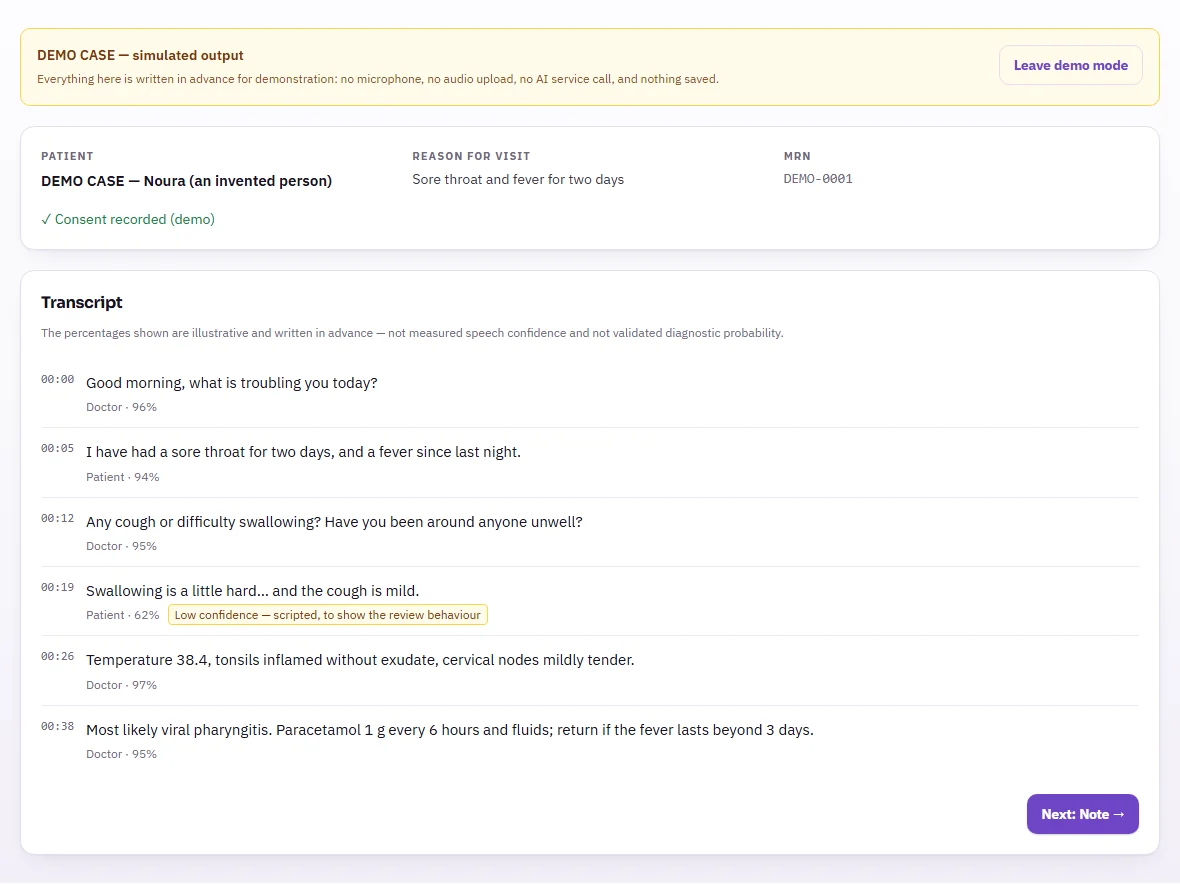Click the Patient · 94% speaker label
Viewport: 1180px width, 884px height.
point(123,477)
